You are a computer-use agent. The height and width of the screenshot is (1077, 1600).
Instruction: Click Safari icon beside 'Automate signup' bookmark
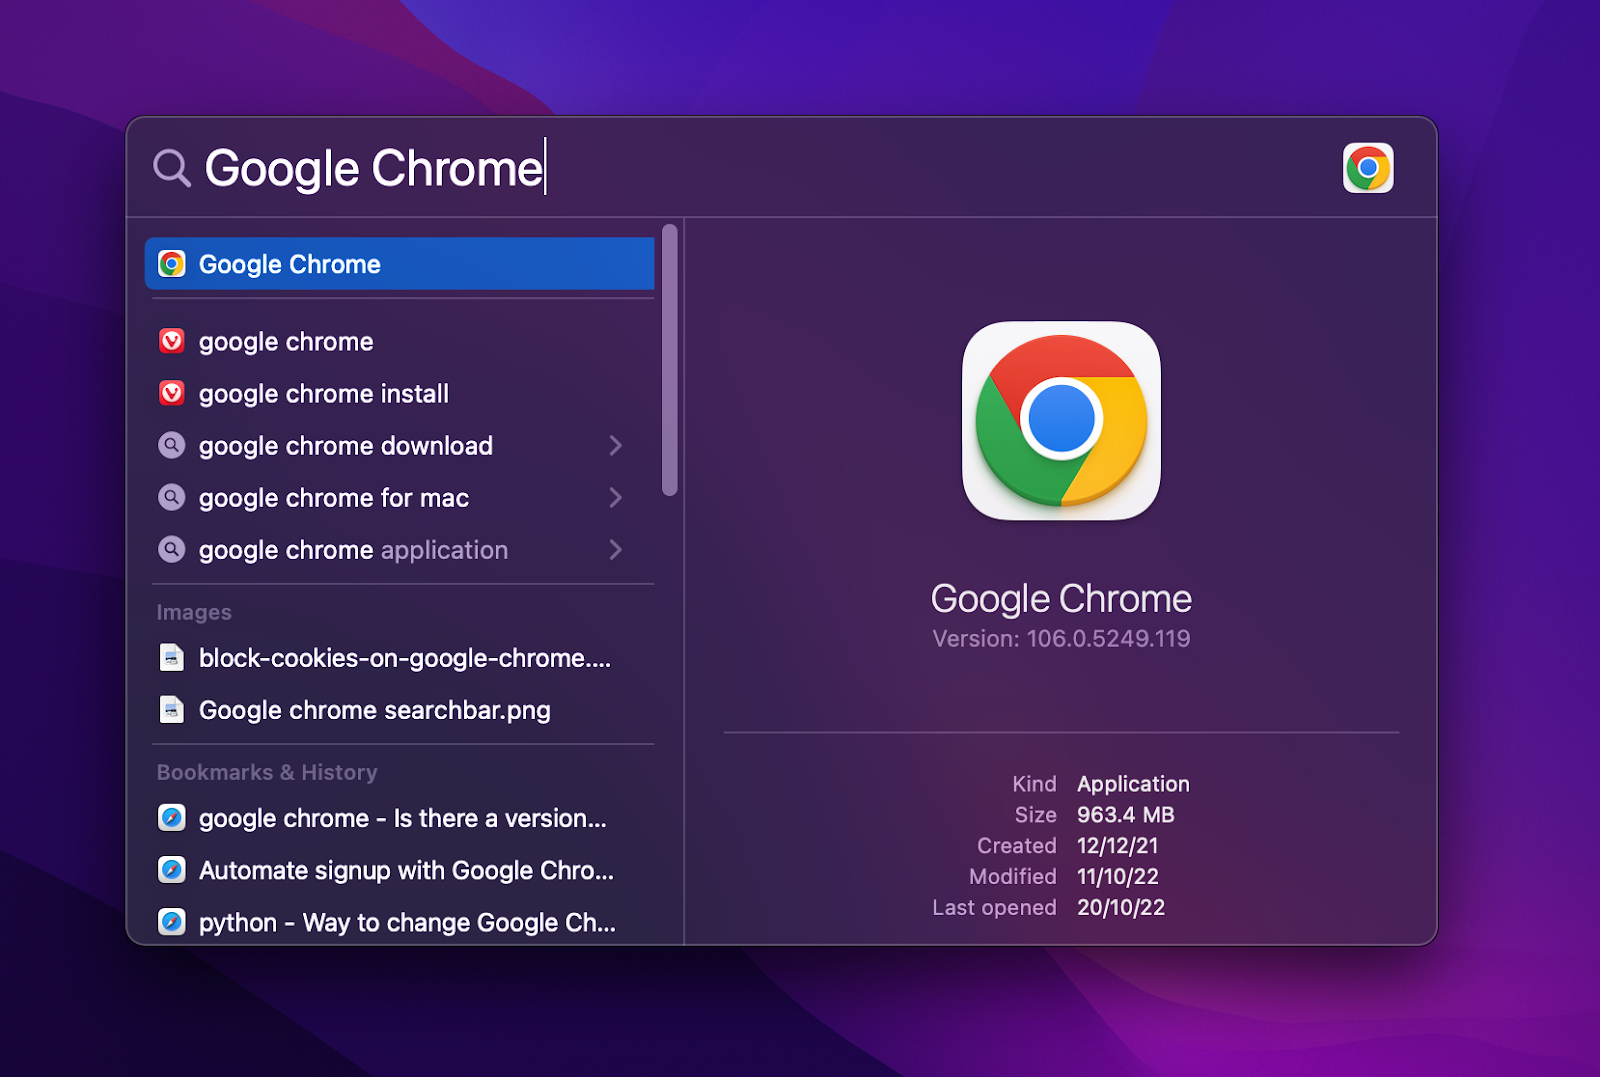point(172,870)
